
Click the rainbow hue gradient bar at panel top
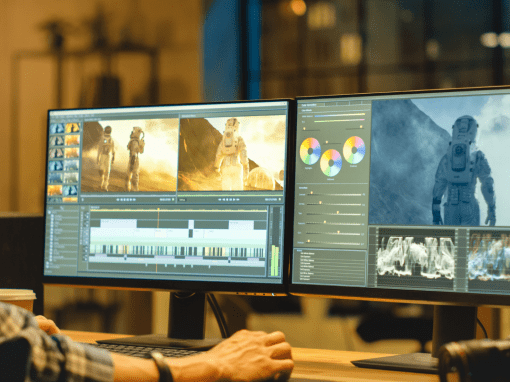(x=340, y=115)
